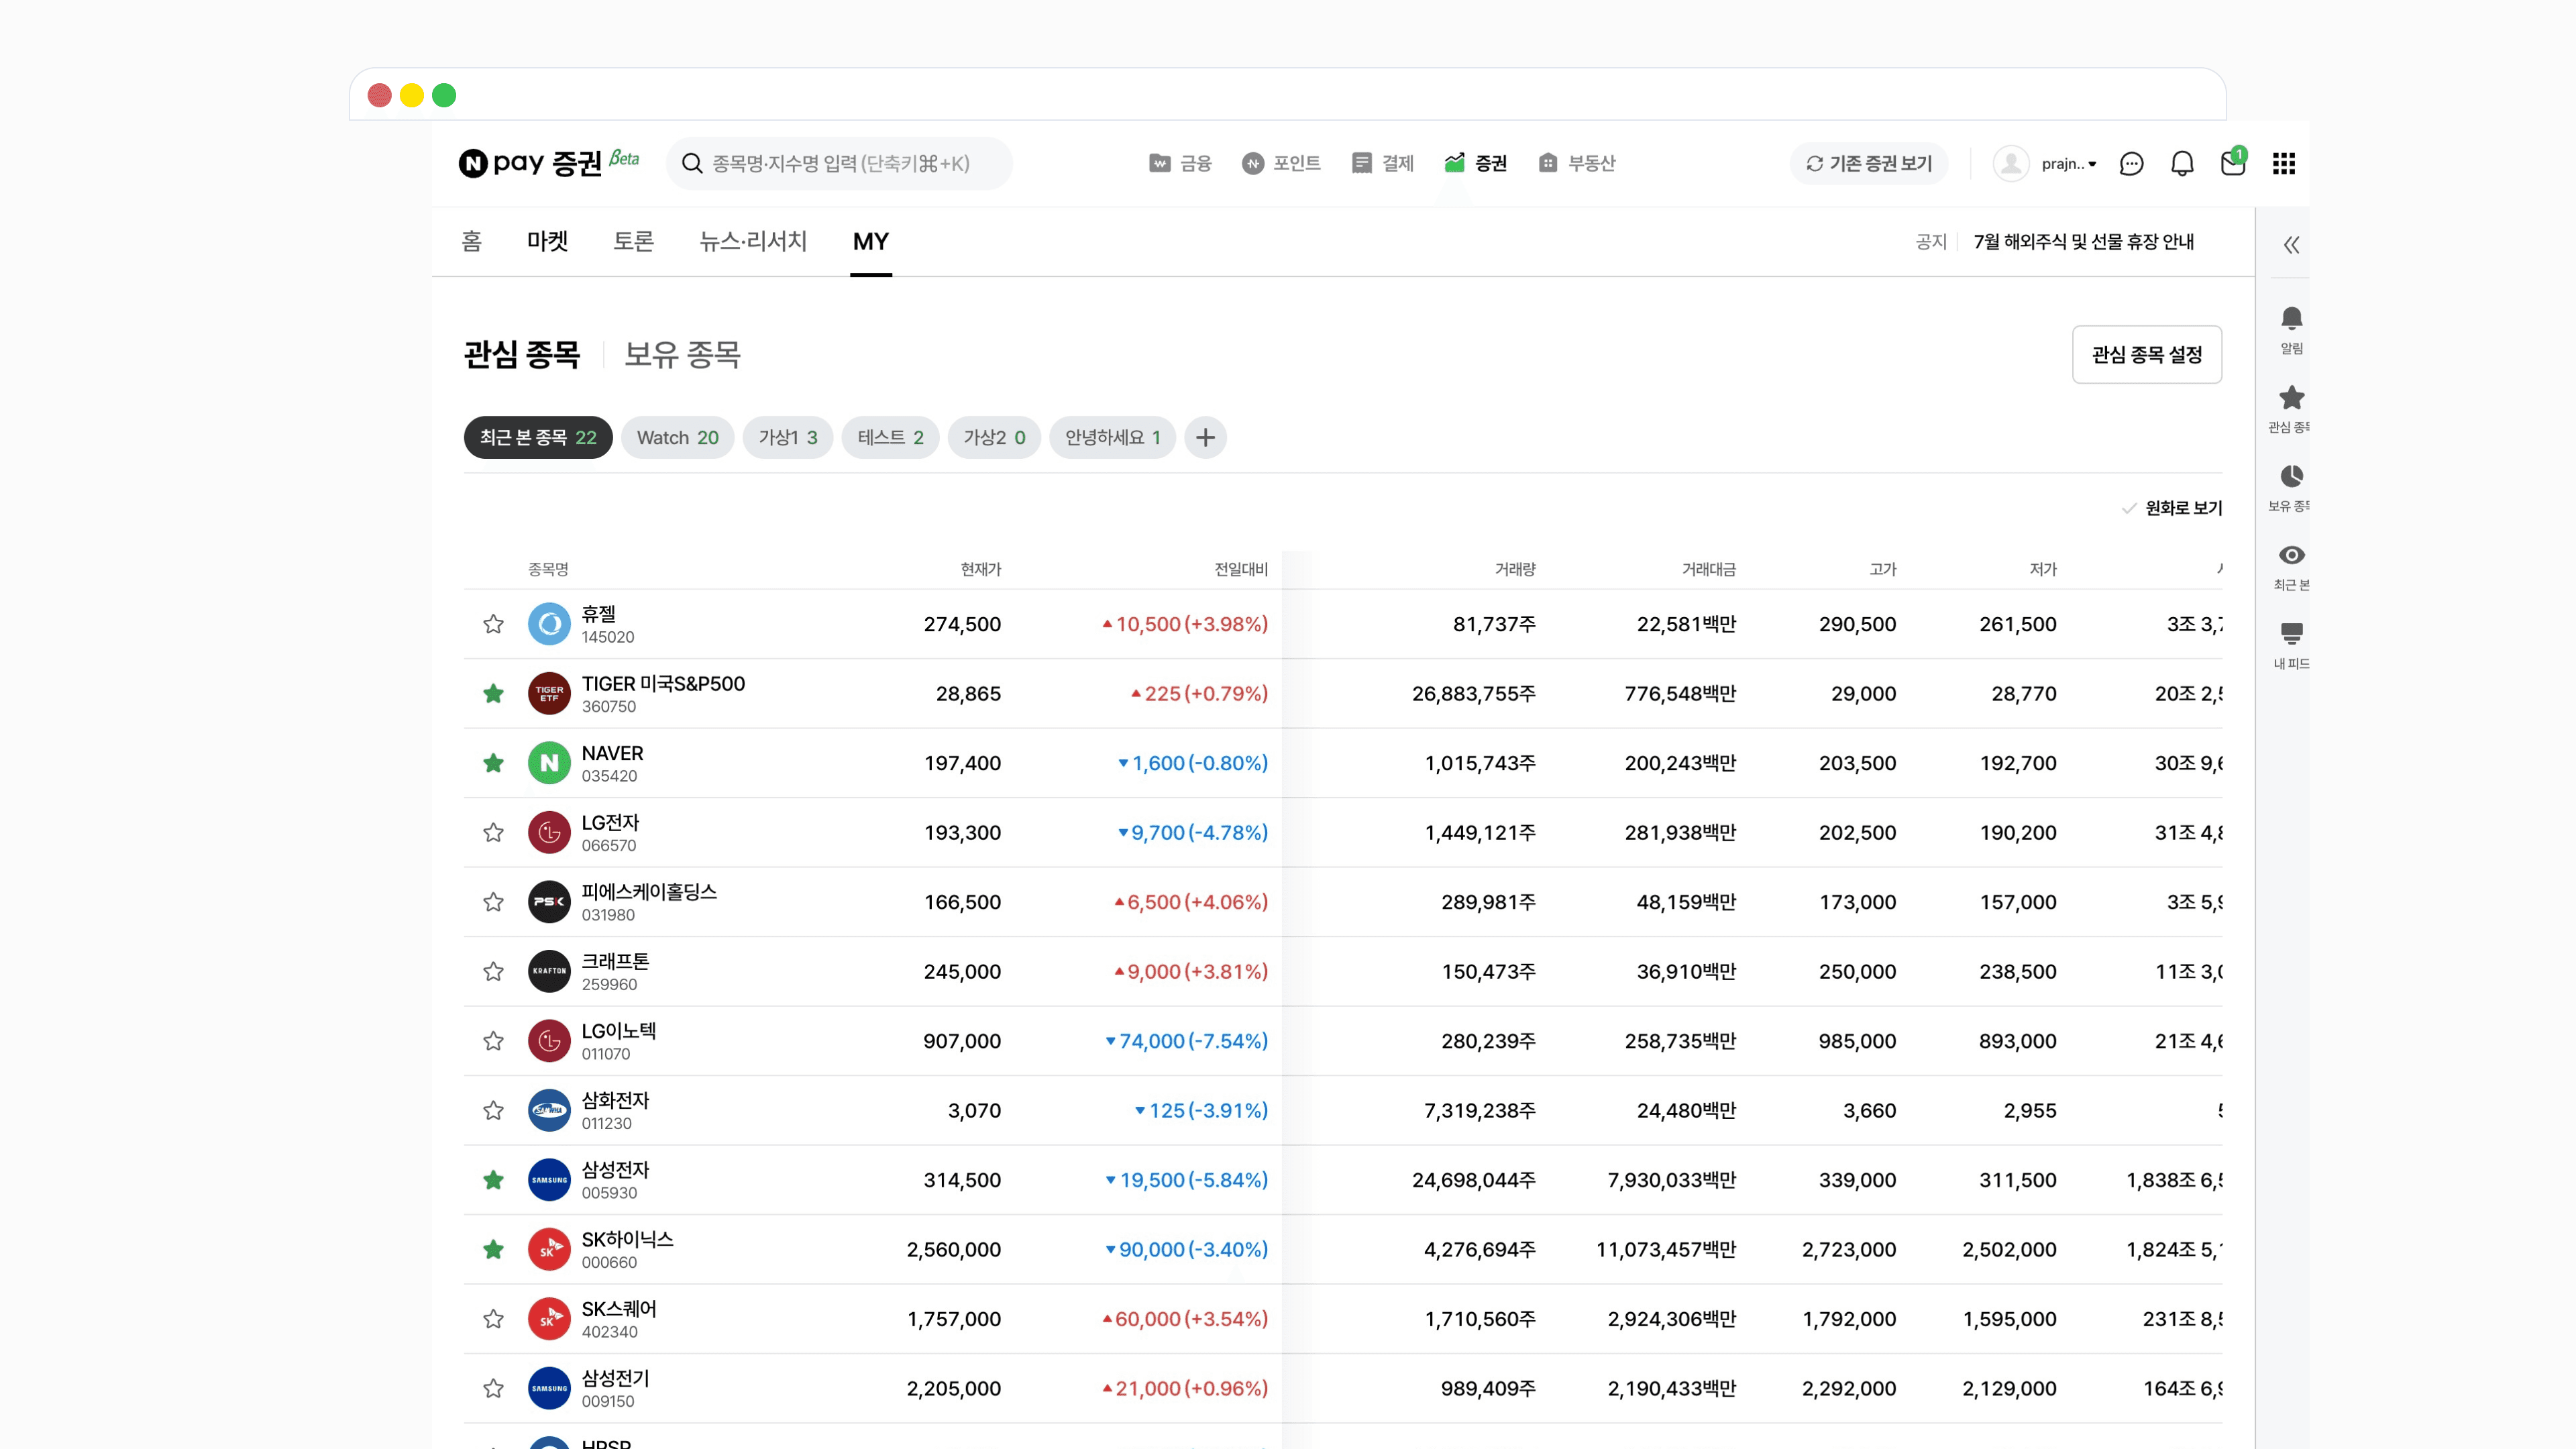This screenshot has width=2576, height=1449.
Task: Go to 포인트 in top navigation
Action: click(x=1281, y=163)
